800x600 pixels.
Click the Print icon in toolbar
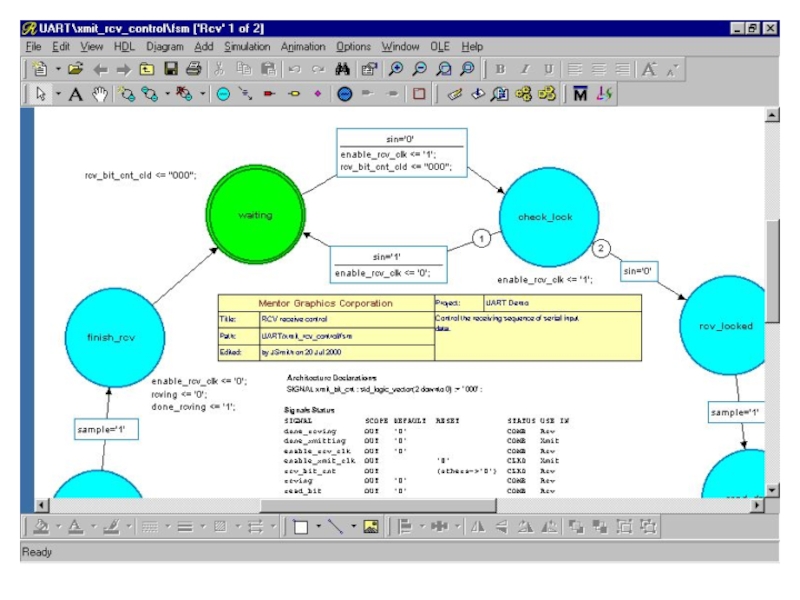tap(193, 70)
